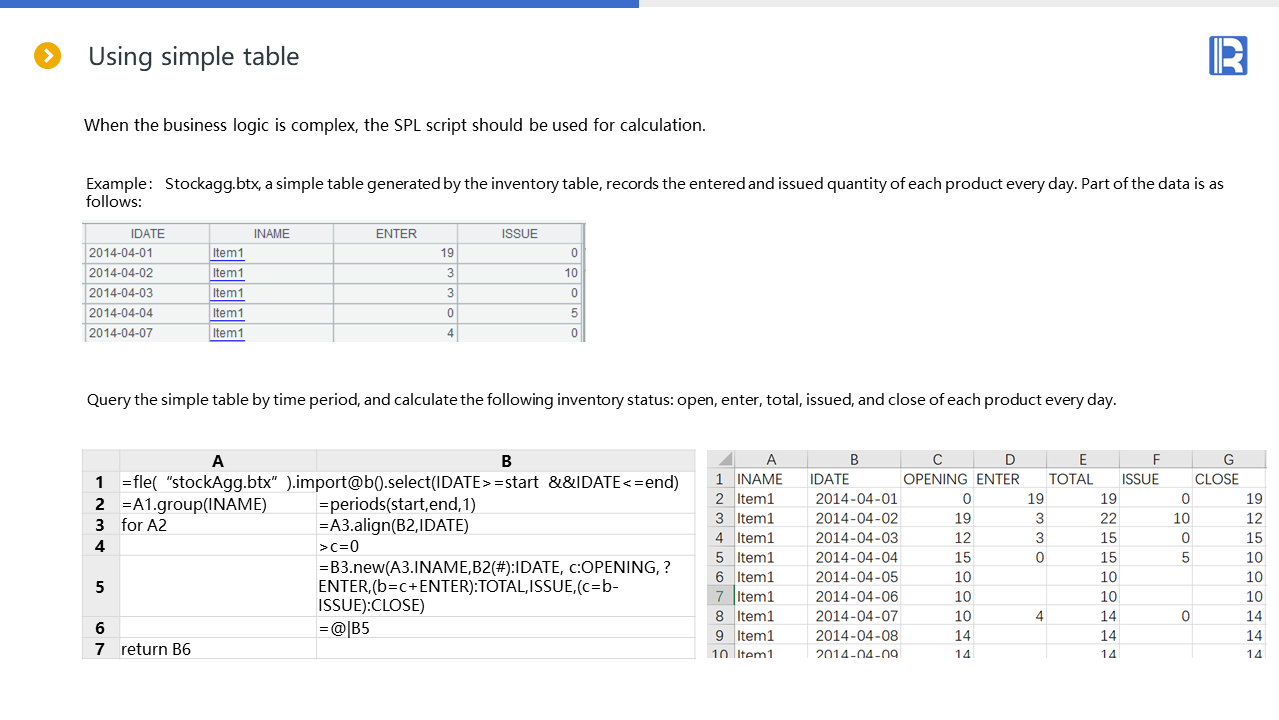Follow the Item1 link in the 2014-04-07 row

[x=228, y=333]
